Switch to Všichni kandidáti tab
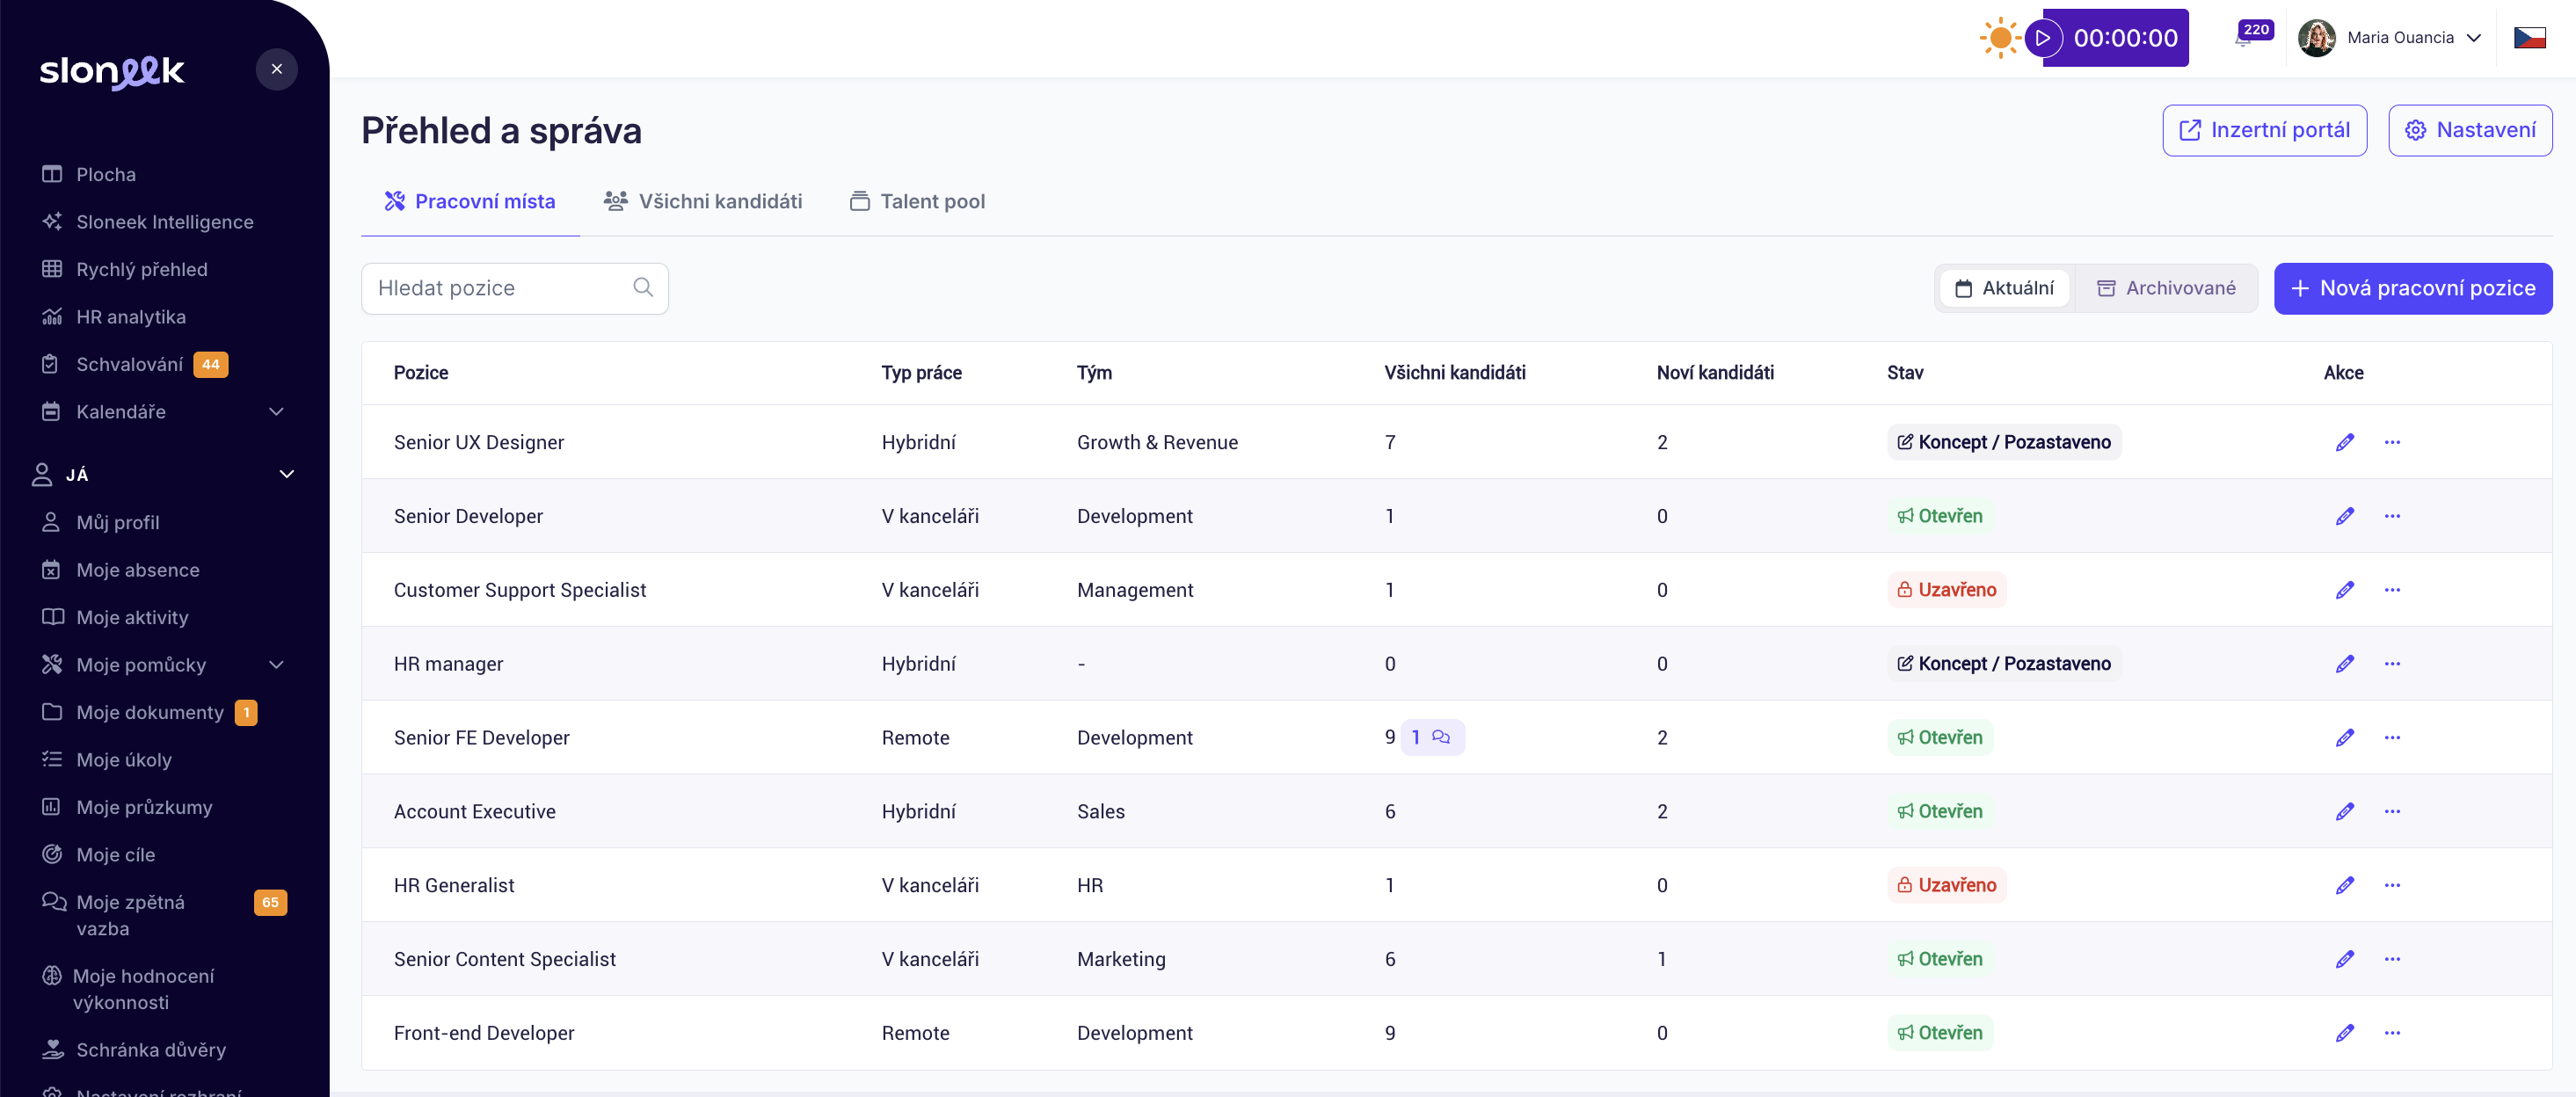 point(703,201)
